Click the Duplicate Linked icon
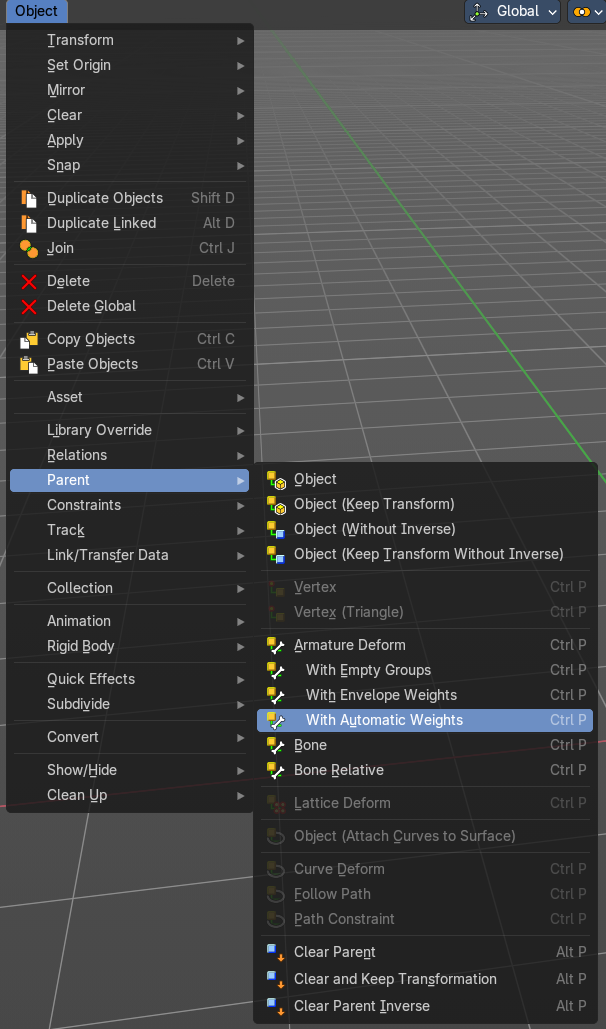 [x=28, y=223]
